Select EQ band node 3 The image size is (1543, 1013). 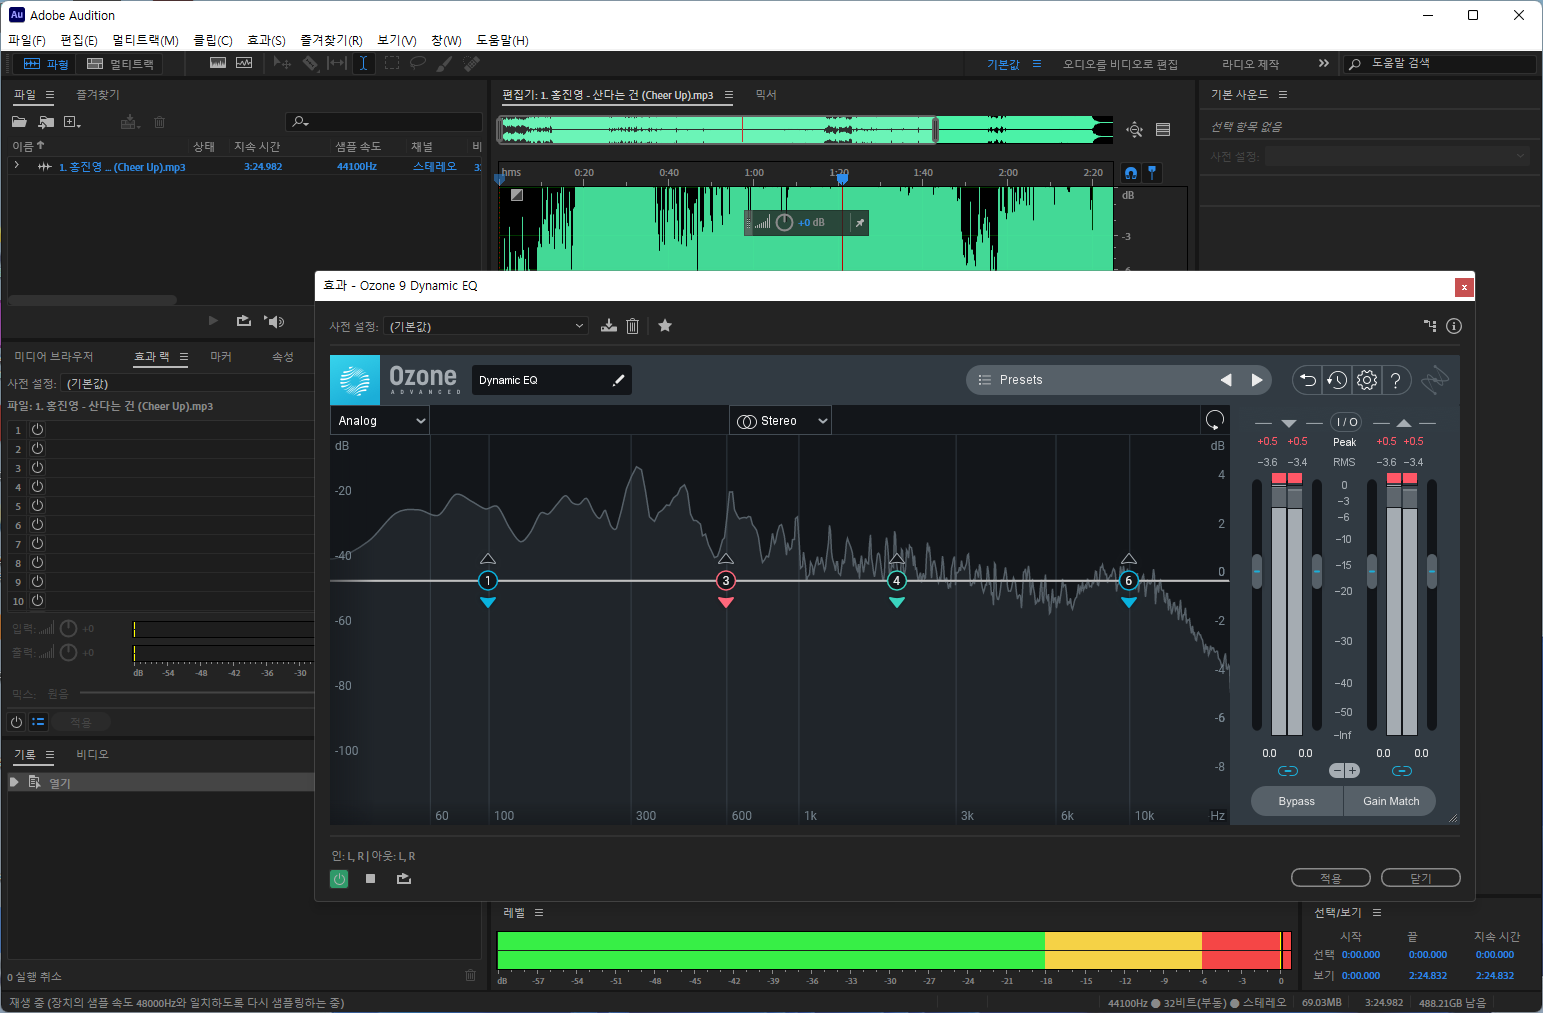coord(726,581)
